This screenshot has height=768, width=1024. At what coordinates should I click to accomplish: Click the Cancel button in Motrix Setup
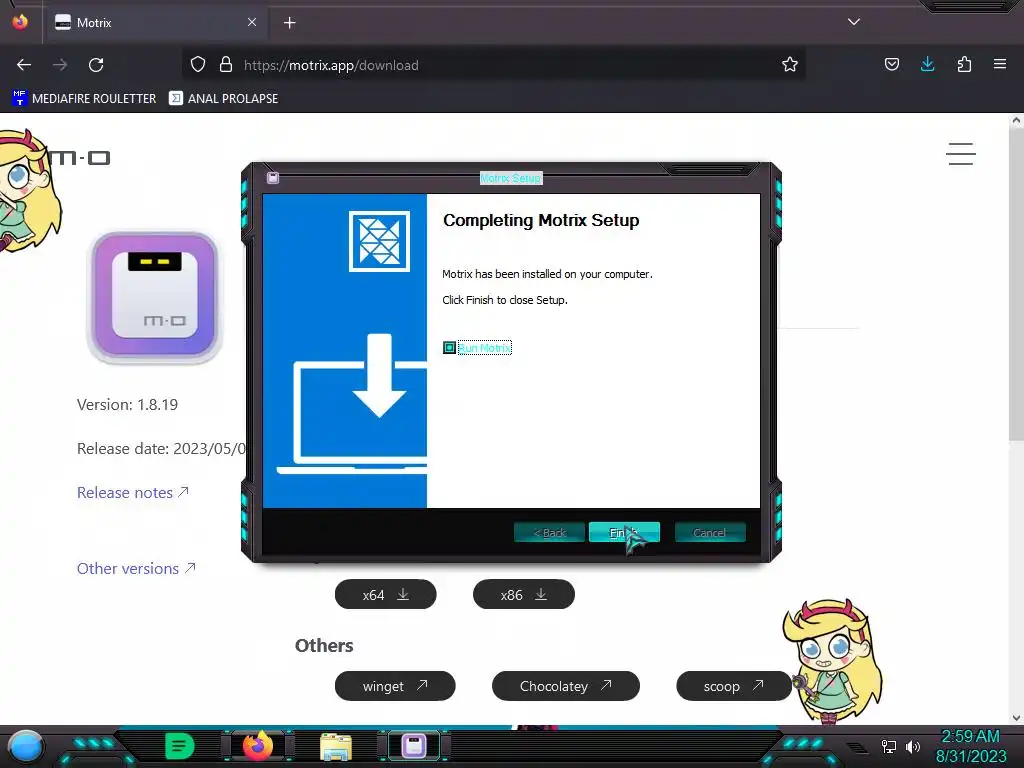click(x=709, y=532)
